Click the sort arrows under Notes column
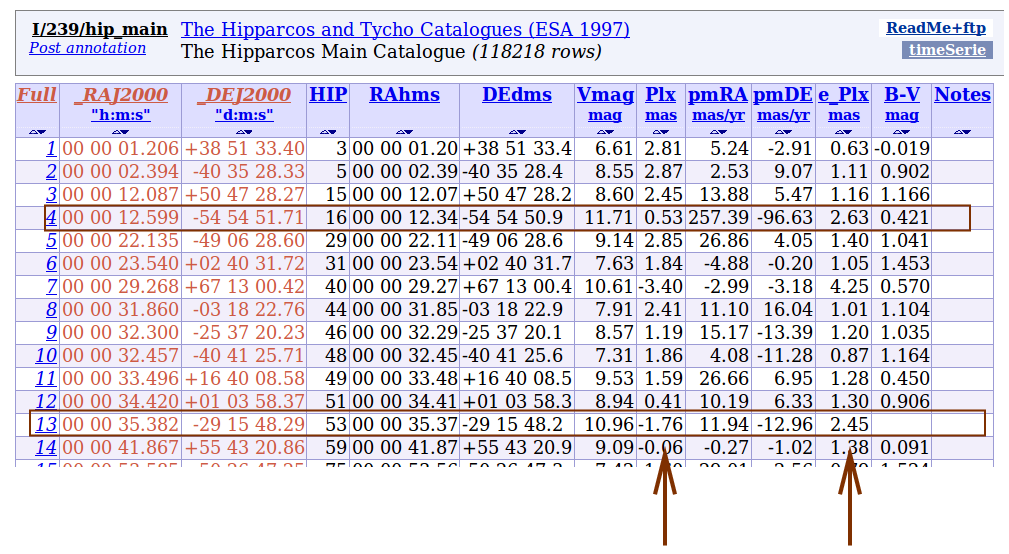The height and width of the screenshot is (554, 1009). [961, 132]
